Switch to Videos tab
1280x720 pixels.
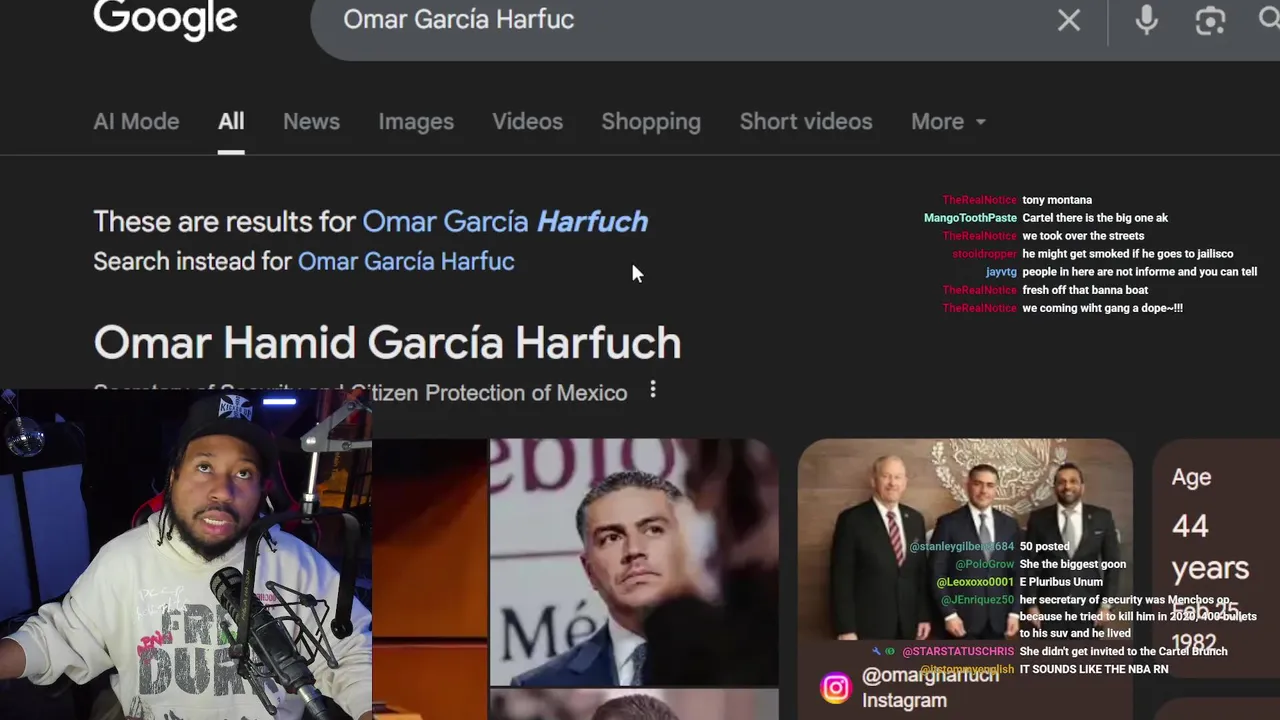click(527, 121)
